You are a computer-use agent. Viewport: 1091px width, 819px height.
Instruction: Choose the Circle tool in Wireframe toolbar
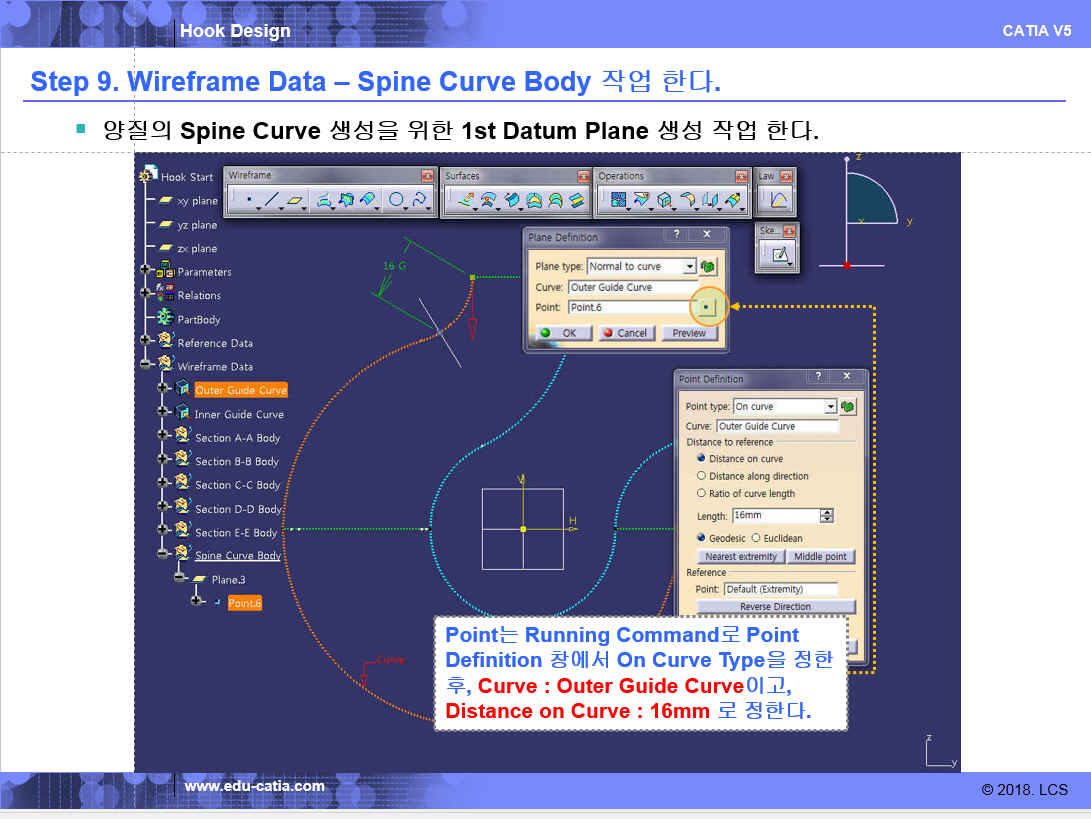point(396,201)
